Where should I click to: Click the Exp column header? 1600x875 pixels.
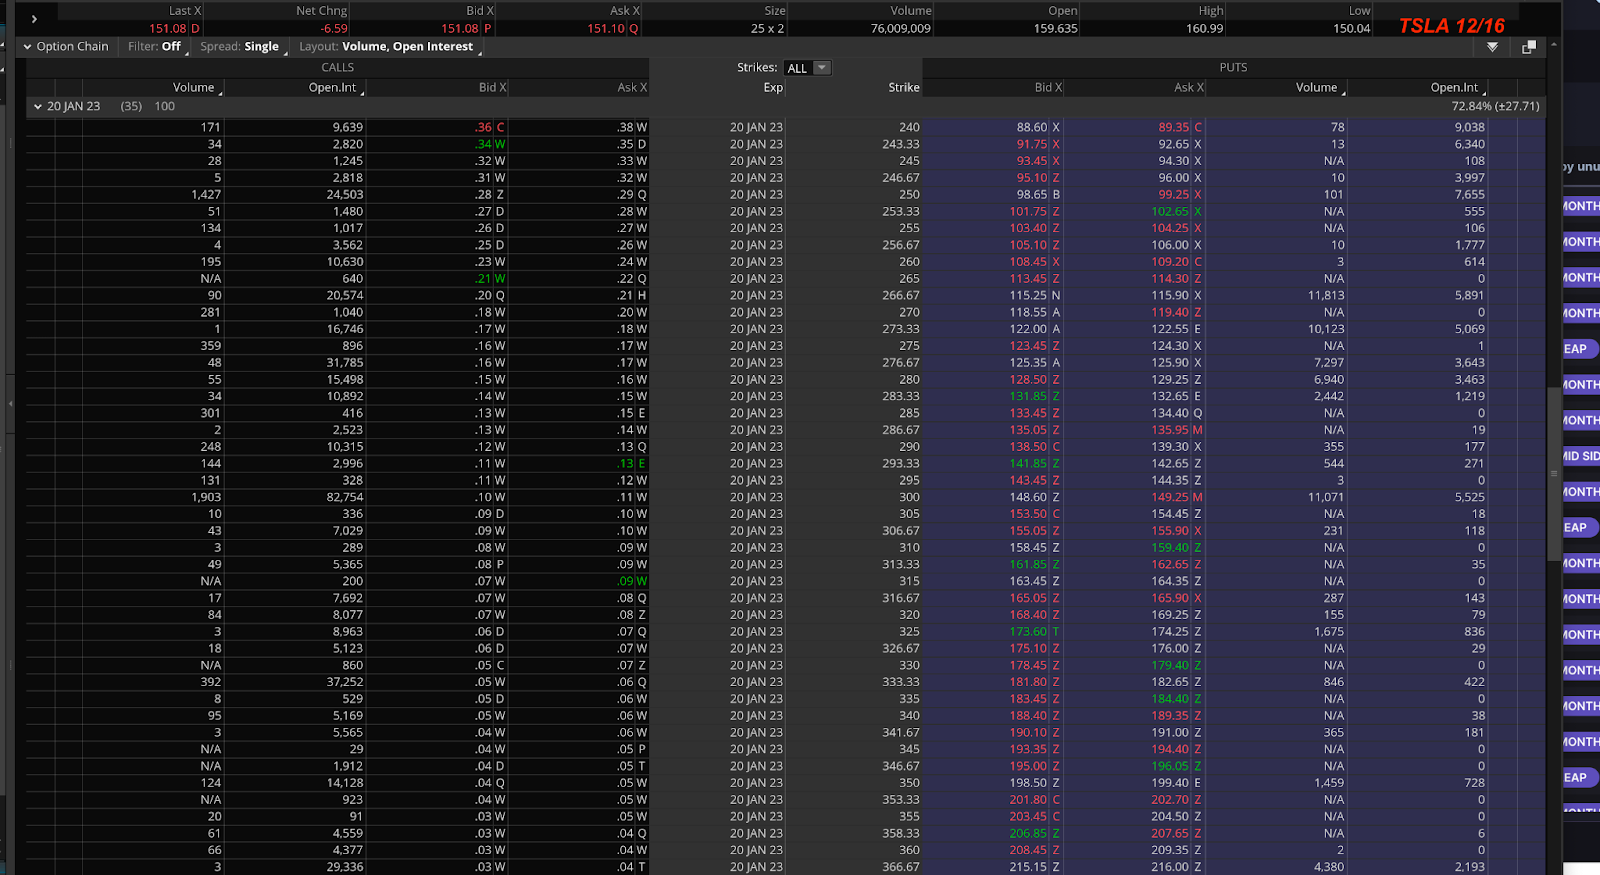[773, 88]
